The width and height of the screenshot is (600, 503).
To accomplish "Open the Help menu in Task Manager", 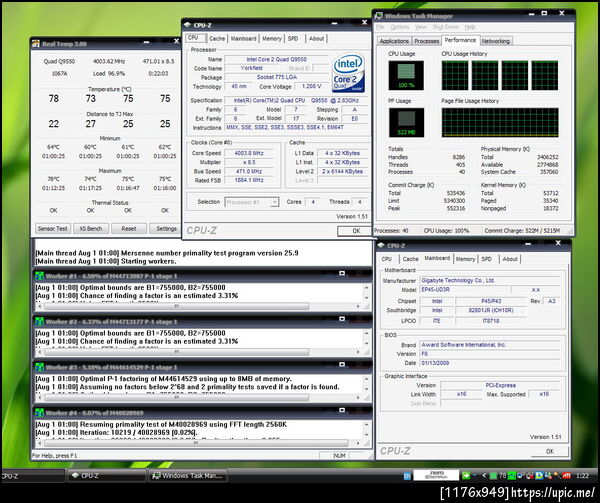I will click(470, 27).
